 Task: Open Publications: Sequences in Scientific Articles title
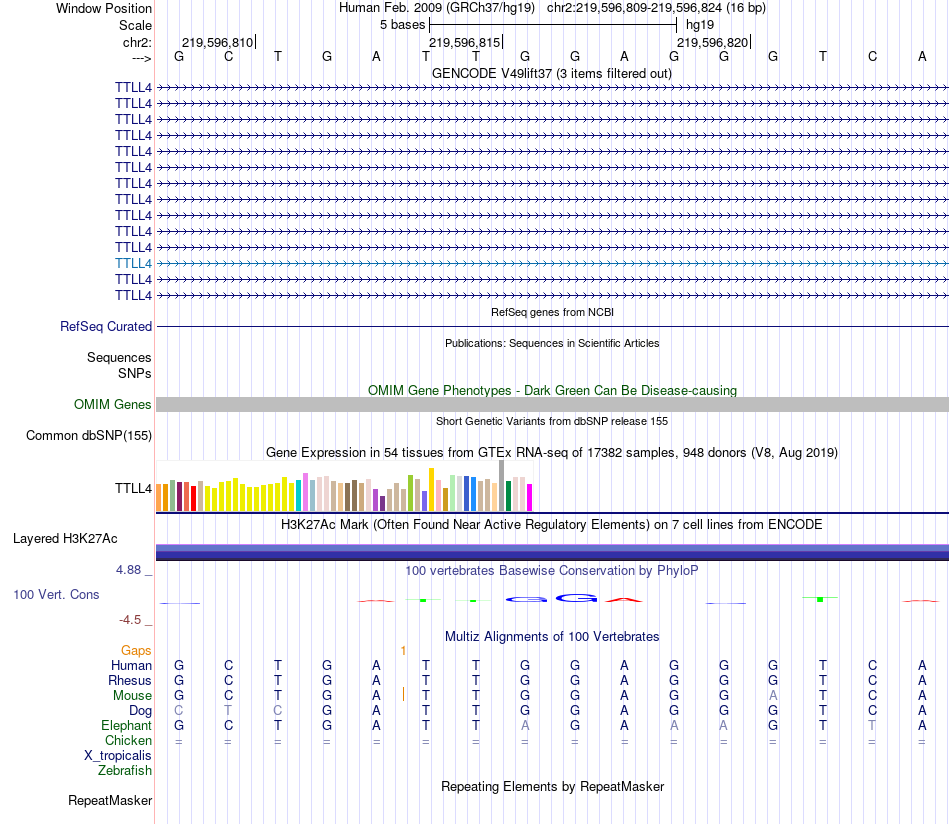point(552,344)
